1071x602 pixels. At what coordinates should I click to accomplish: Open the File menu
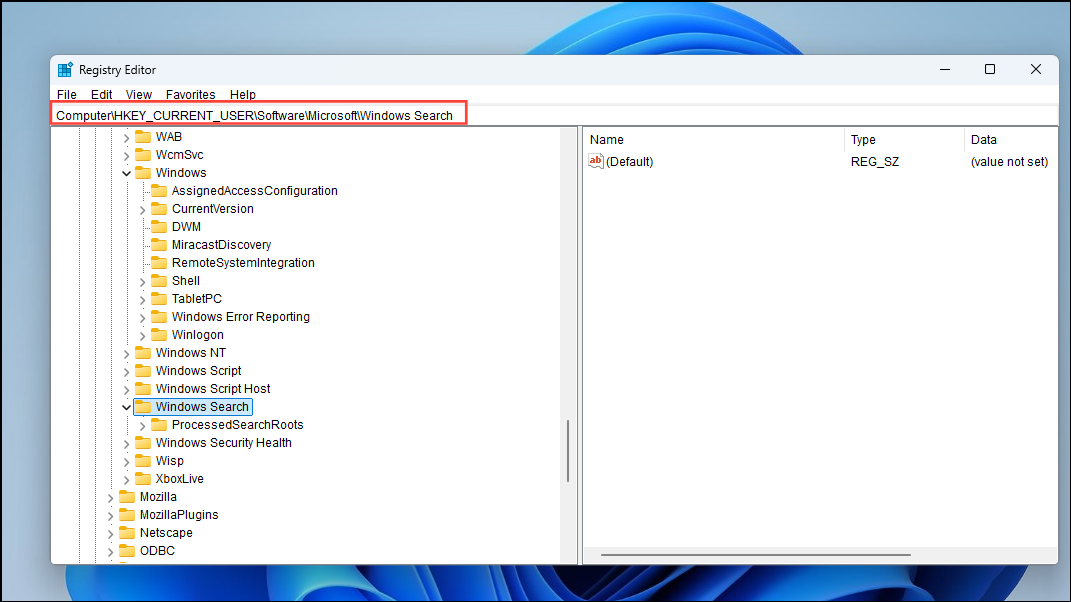pyautogui.click(x=67, y=94)
